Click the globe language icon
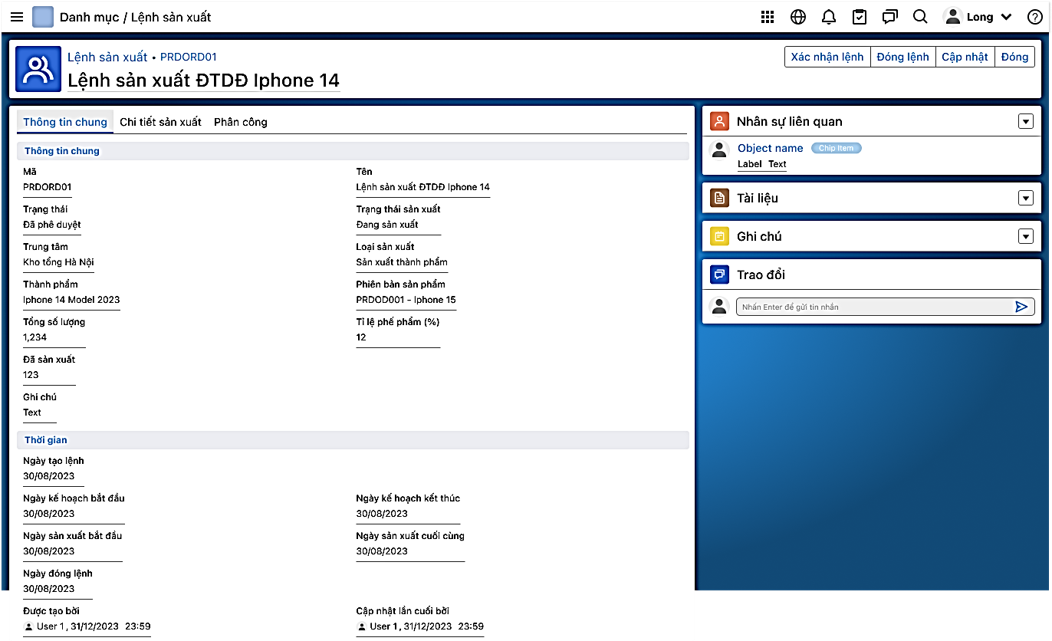The image size is (1052, 641). tap(798, 17)
